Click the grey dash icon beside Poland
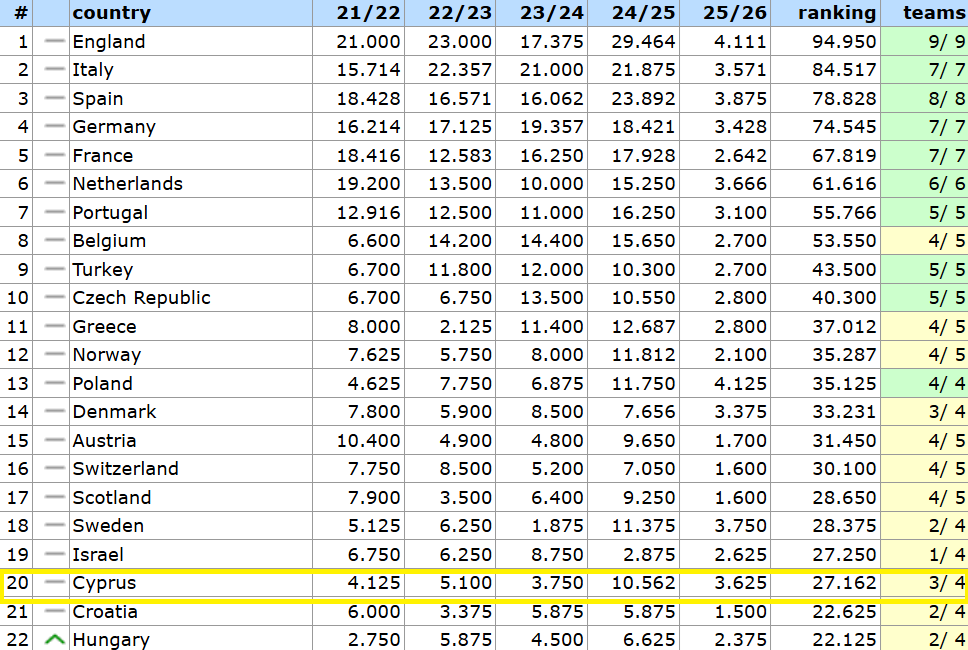The height and width of the screenshot is (650, 968). pyautogui.click(x=55, y=384)
